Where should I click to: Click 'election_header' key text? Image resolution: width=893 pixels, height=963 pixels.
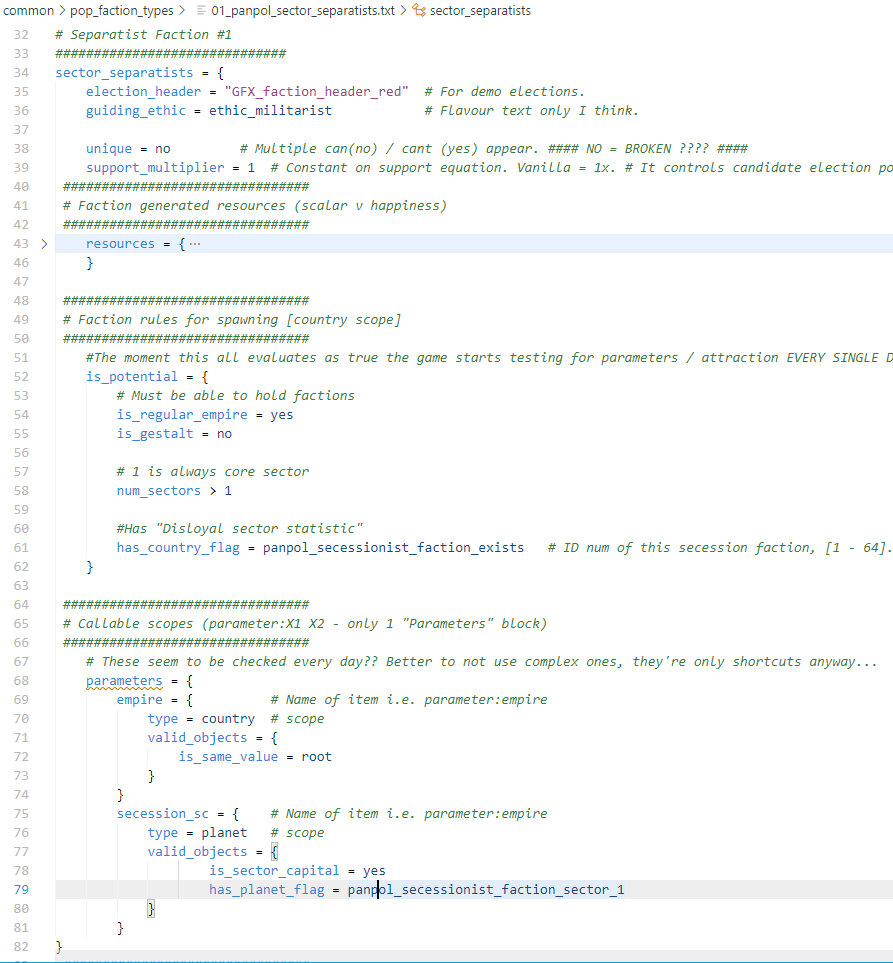(x=143, y=92)
